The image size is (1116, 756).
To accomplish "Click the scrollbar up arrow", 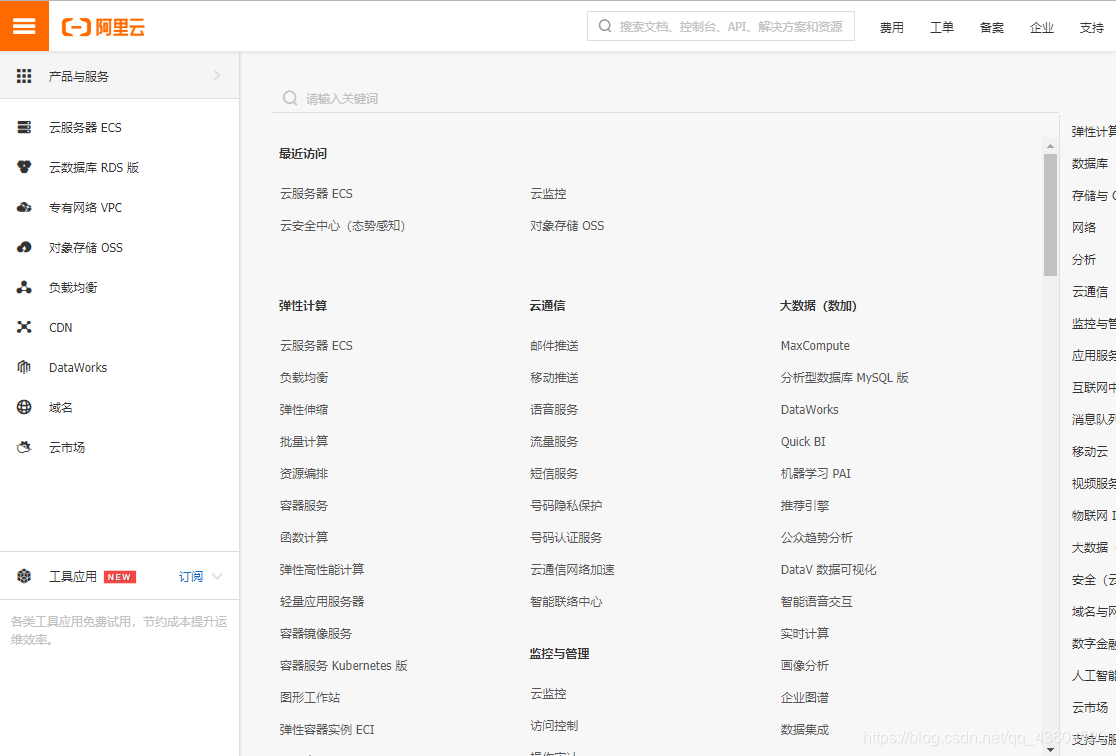I will tap(1051, 145).
